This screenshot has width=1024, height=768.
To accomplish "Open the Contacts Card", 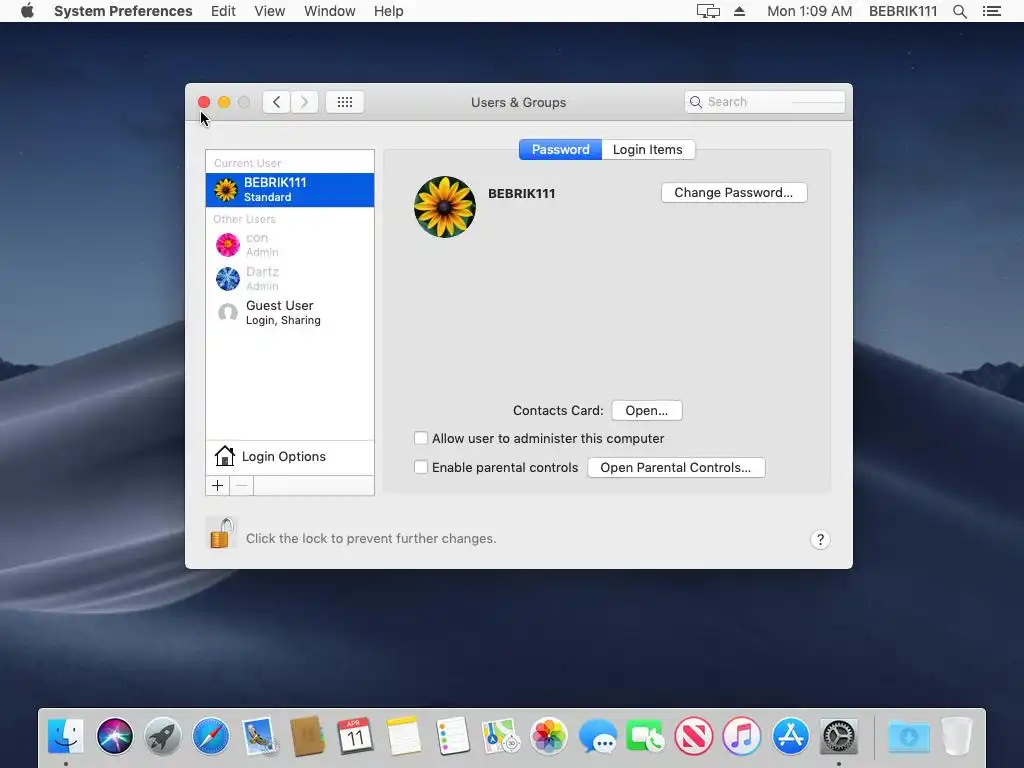I will coord(647,410).
